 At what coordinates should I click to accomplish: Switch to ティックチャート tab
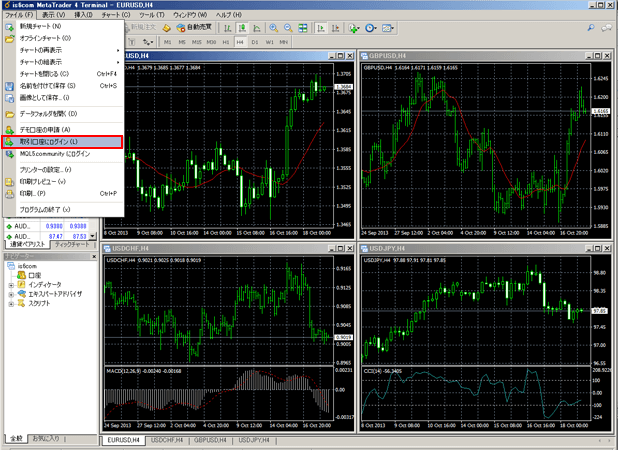pyautogui.click(x=73, y=245)
